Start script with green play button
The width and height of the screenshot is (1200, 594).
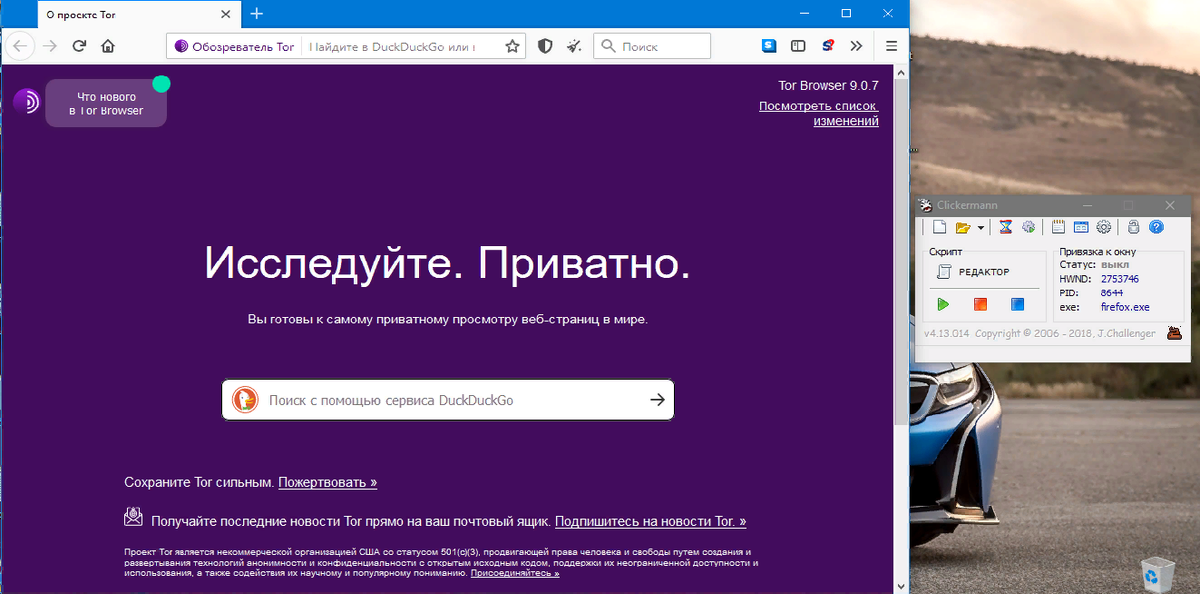tap(943, 304)
